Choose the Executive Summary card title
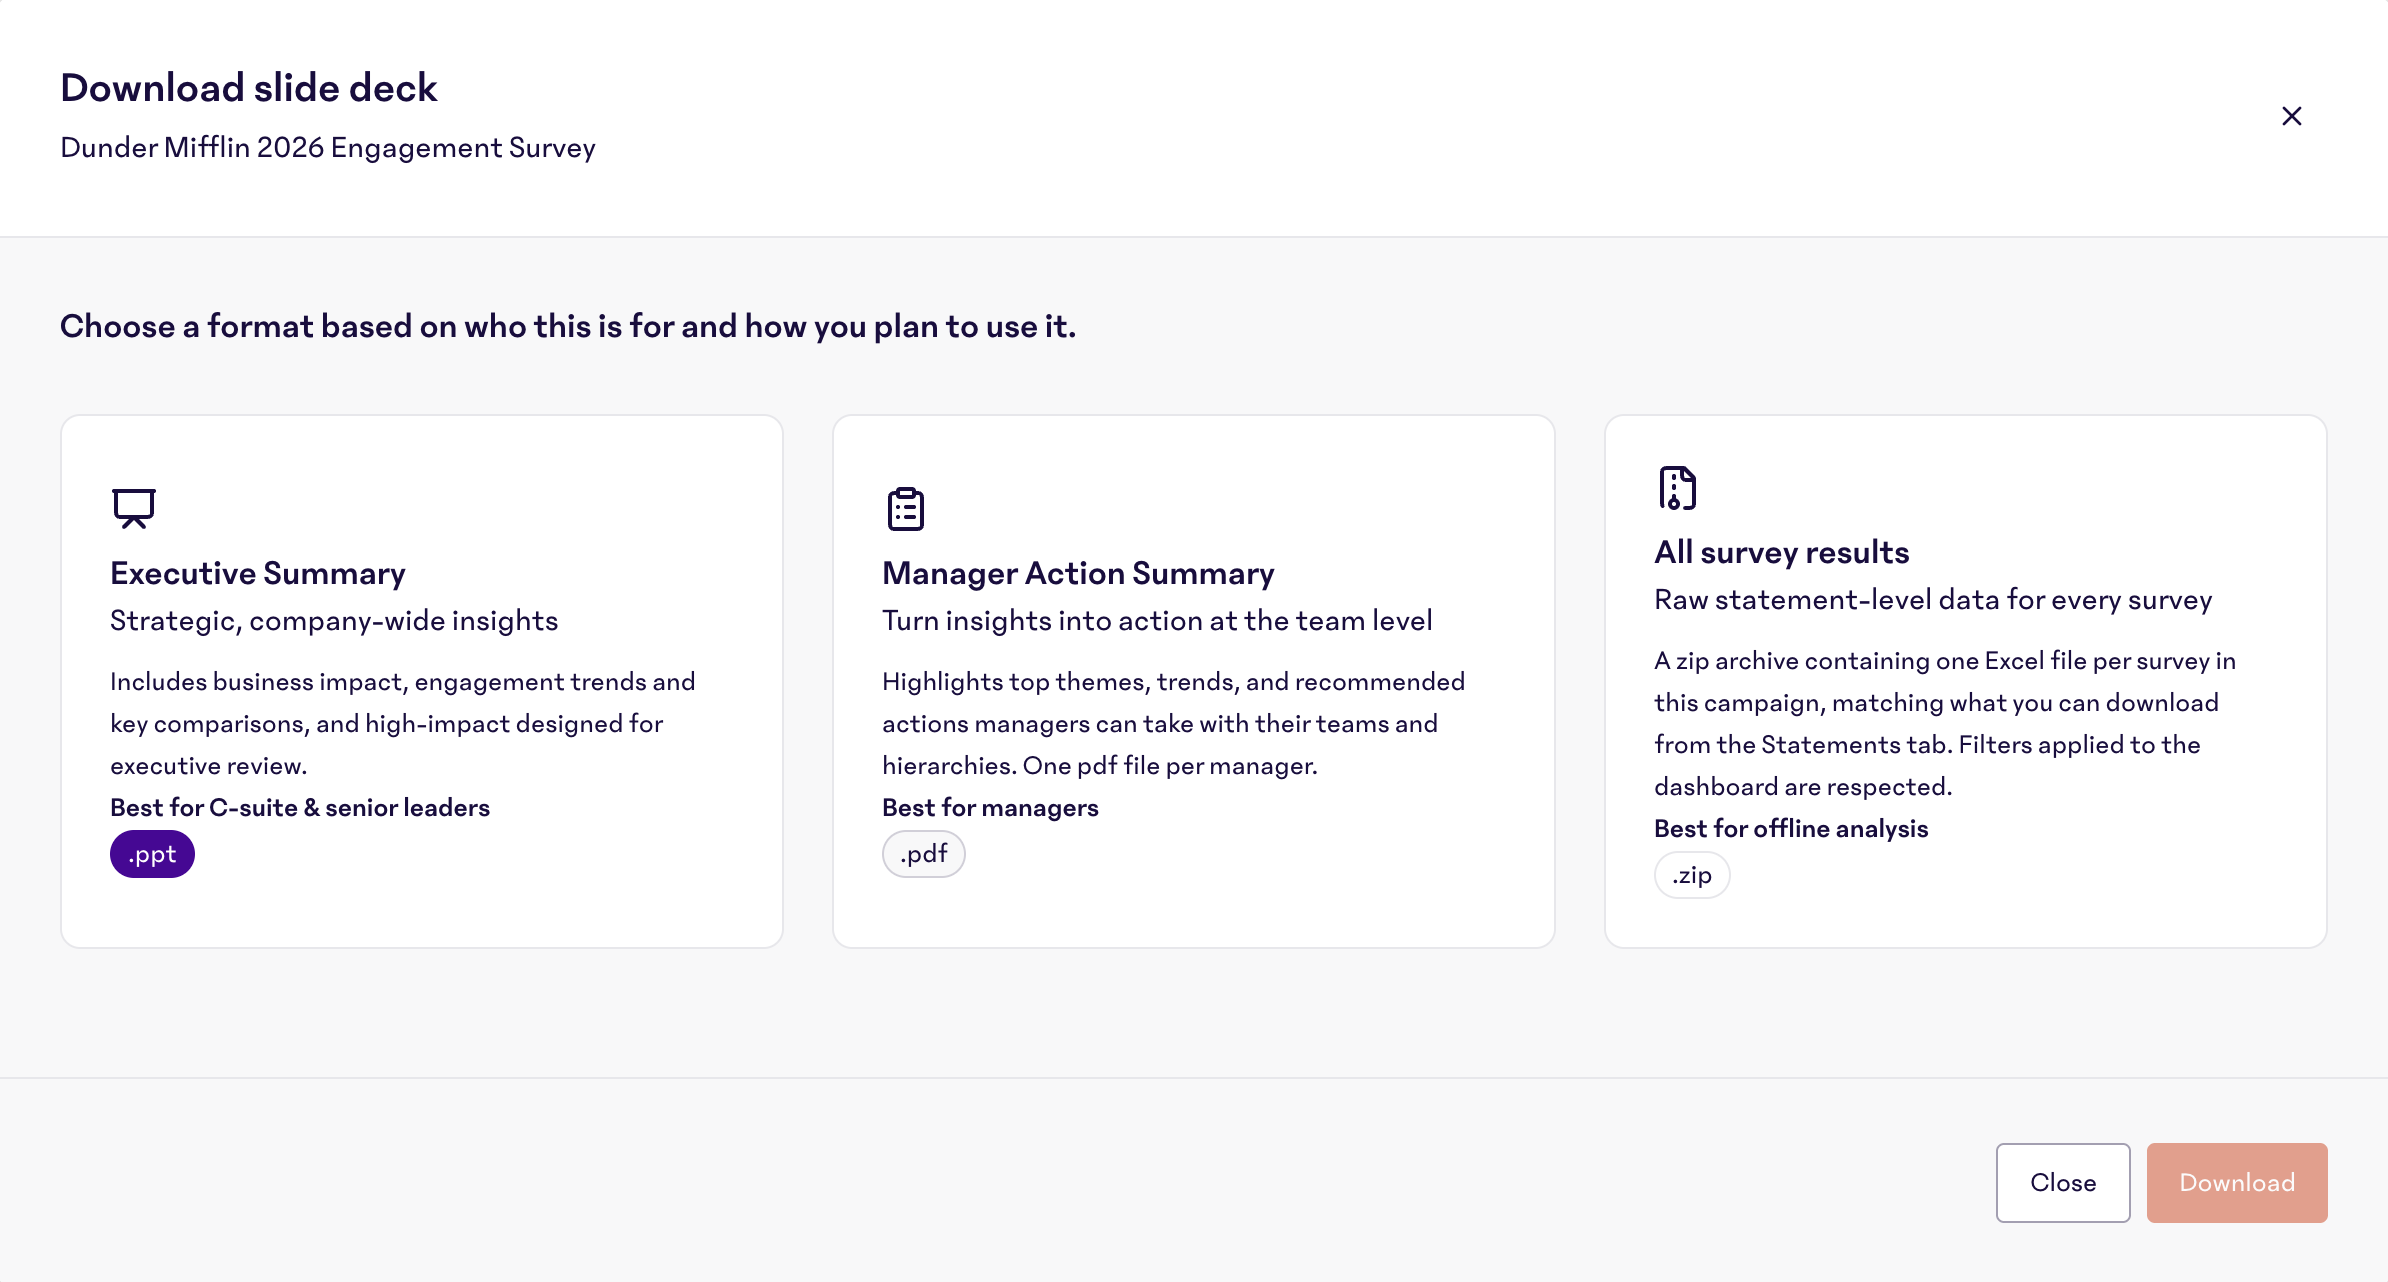This screenshot has height=1282, width=2388. point(258,573)
